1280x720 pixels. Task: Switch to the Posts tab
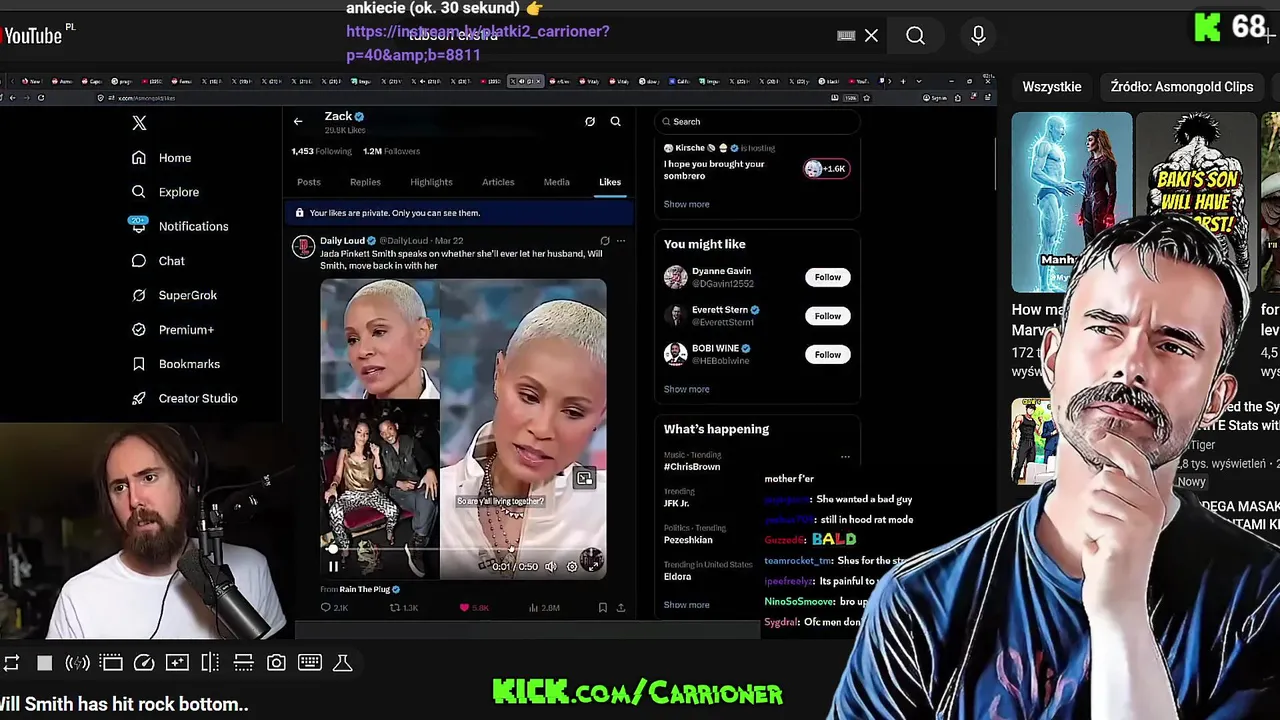(309, 182)
